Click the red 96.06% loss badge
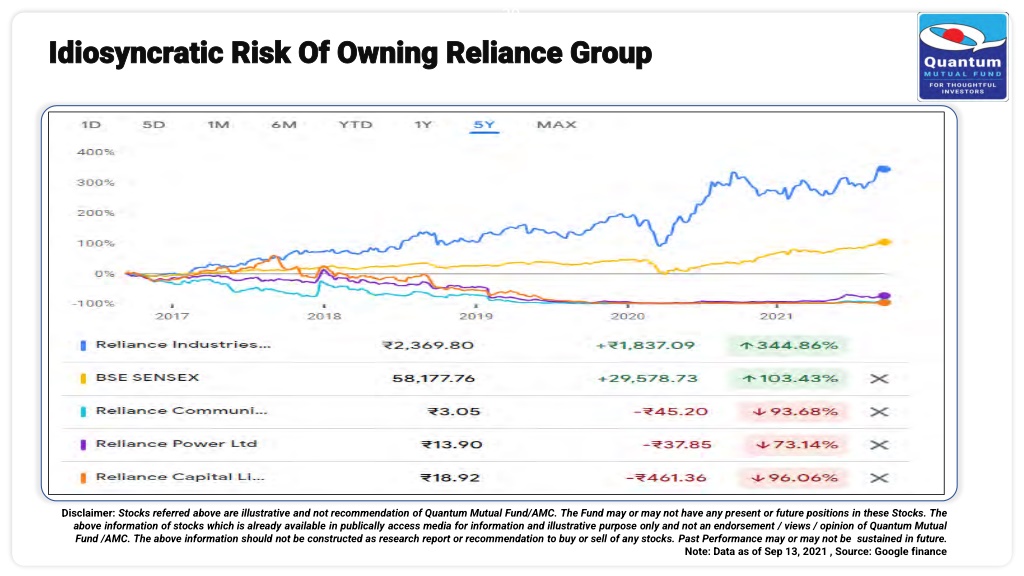Image resolution: width=1024 pixels, height=576 pixels. (x=794, y=478)
